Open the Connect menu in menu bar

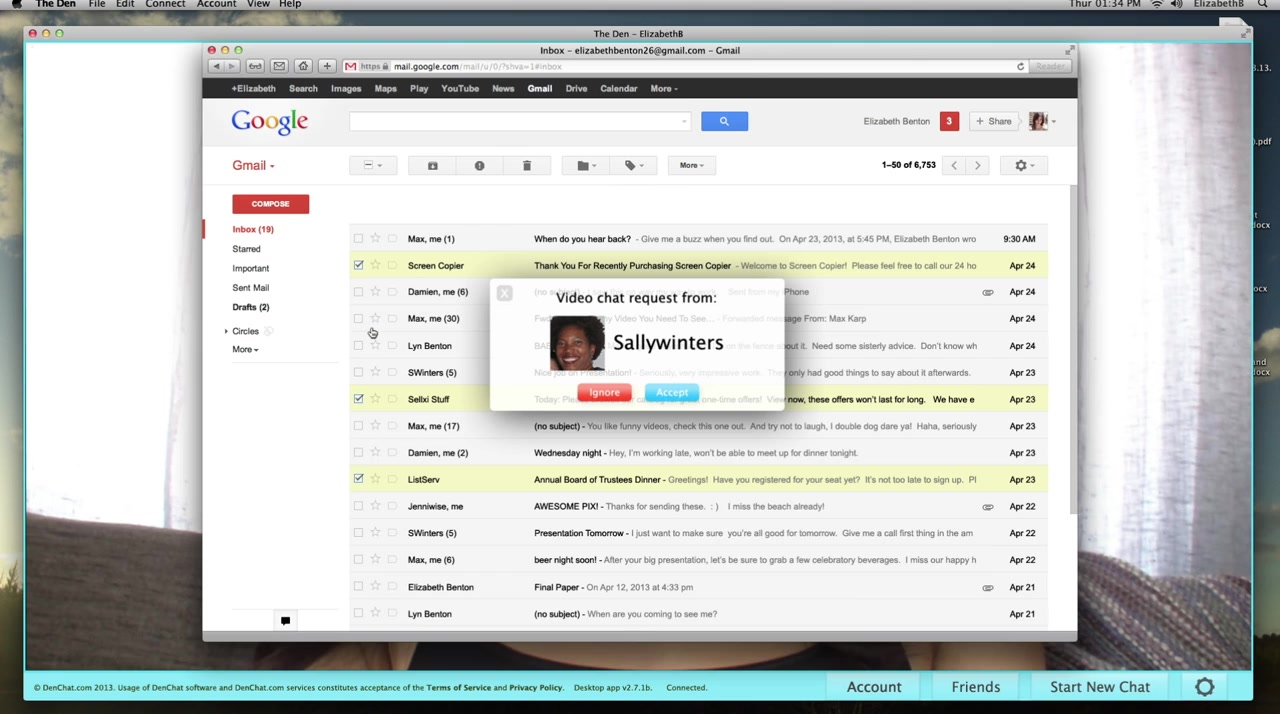pos(165,5)
